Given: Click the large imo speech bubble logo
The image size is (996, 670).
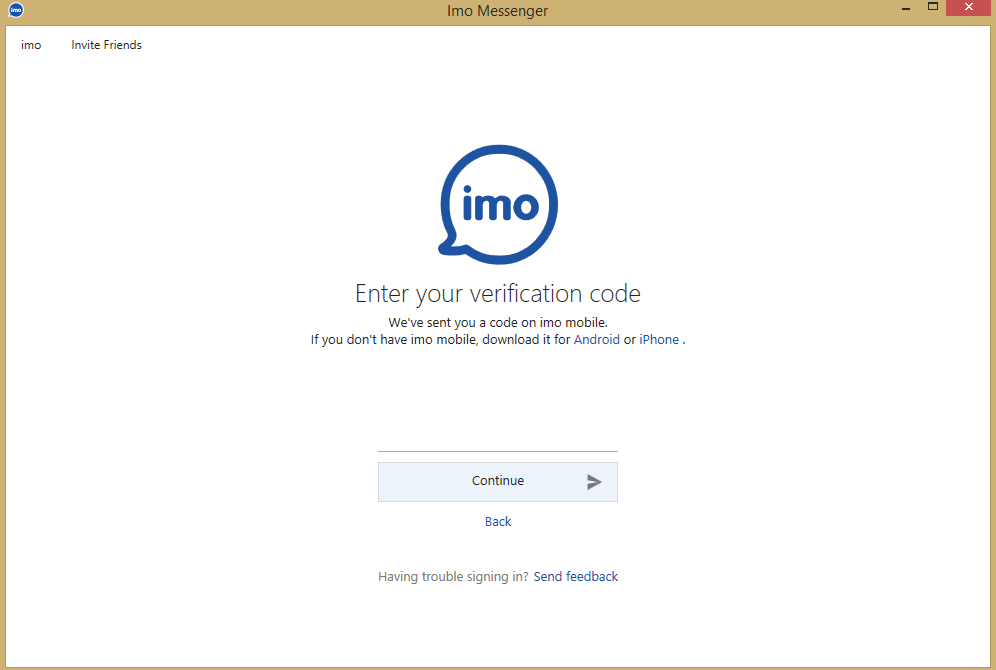Looking at the screenshot, I should [x=499, y=204].
